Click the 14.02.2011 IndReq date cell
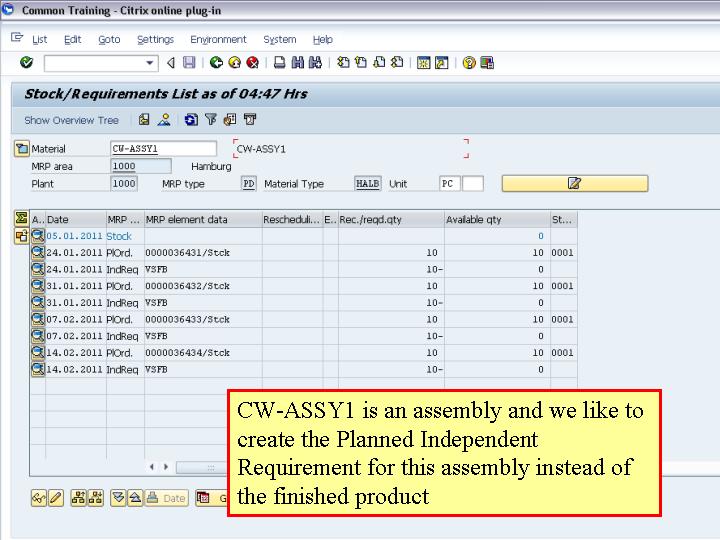Viewport: 720px width, 540px height. point(74,370)
